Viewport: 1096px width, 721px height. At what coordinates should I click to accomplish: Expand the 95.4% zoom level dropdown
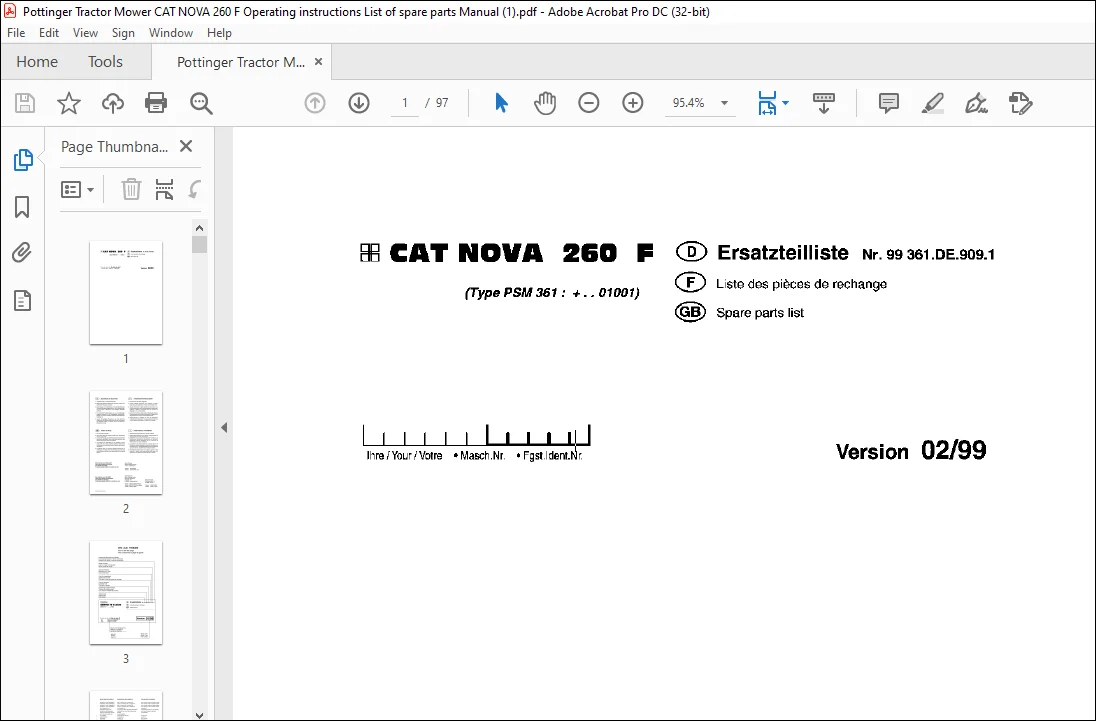click(725, 103)
